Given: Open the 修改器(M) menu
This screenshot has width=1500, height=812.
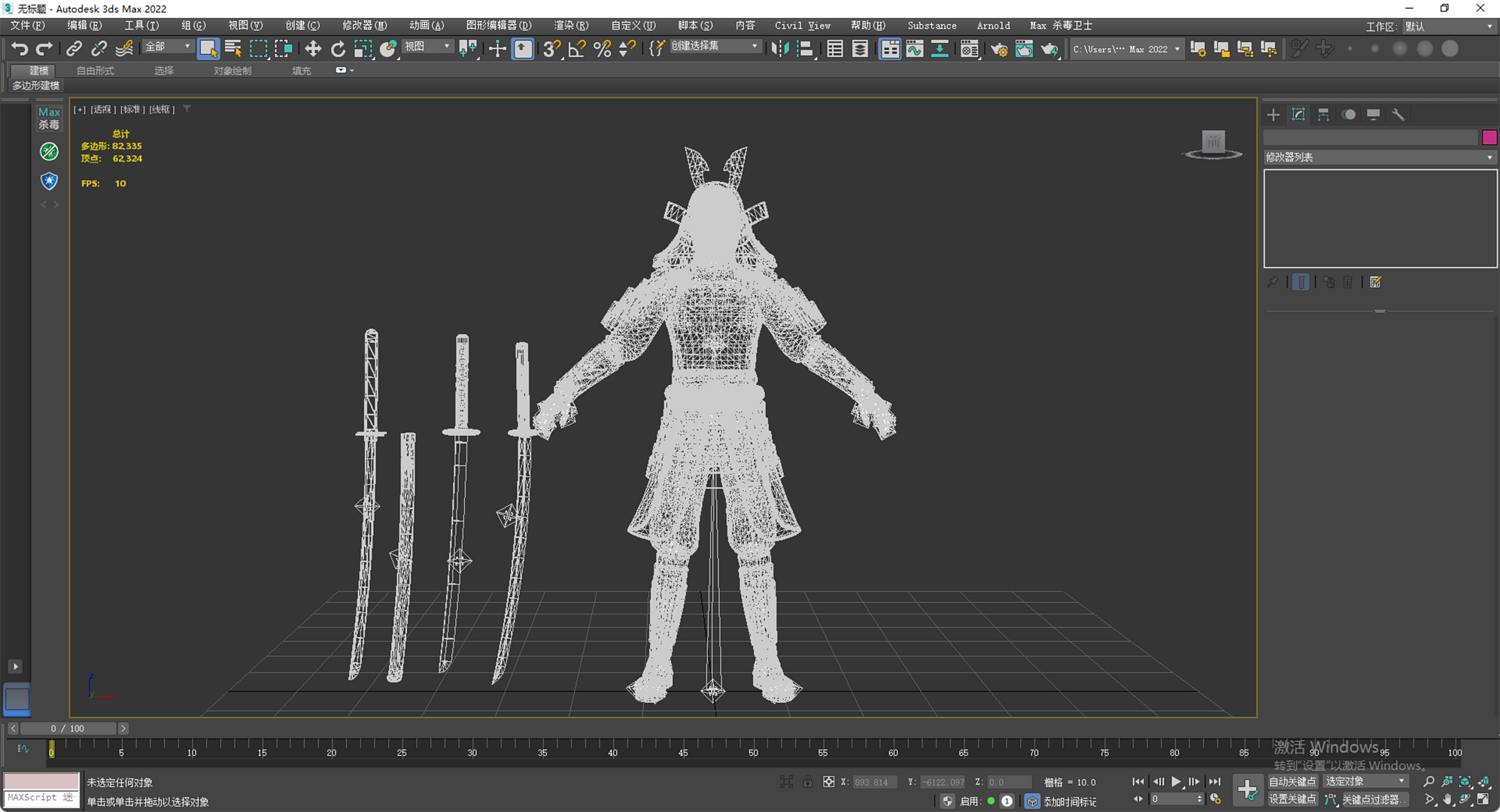Looking at the screenshot, I should pyautogui.click(x=364, y=26).
